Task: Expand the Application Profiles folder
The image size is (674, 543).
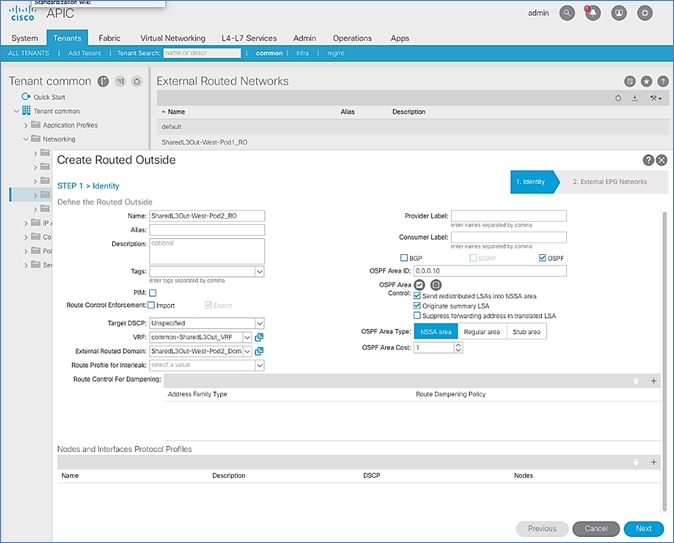Action: [x=26, y=125]
